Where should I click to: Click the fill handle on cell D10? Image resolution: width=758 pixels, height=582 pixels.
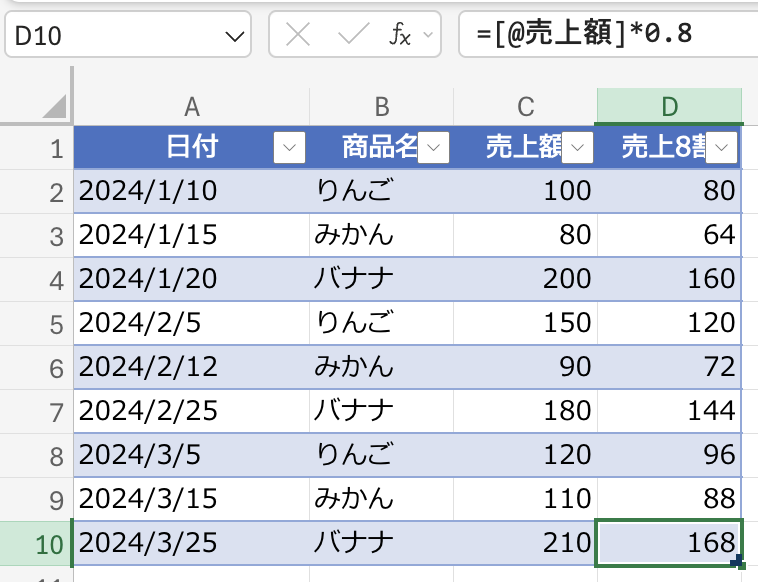point(738,564)
